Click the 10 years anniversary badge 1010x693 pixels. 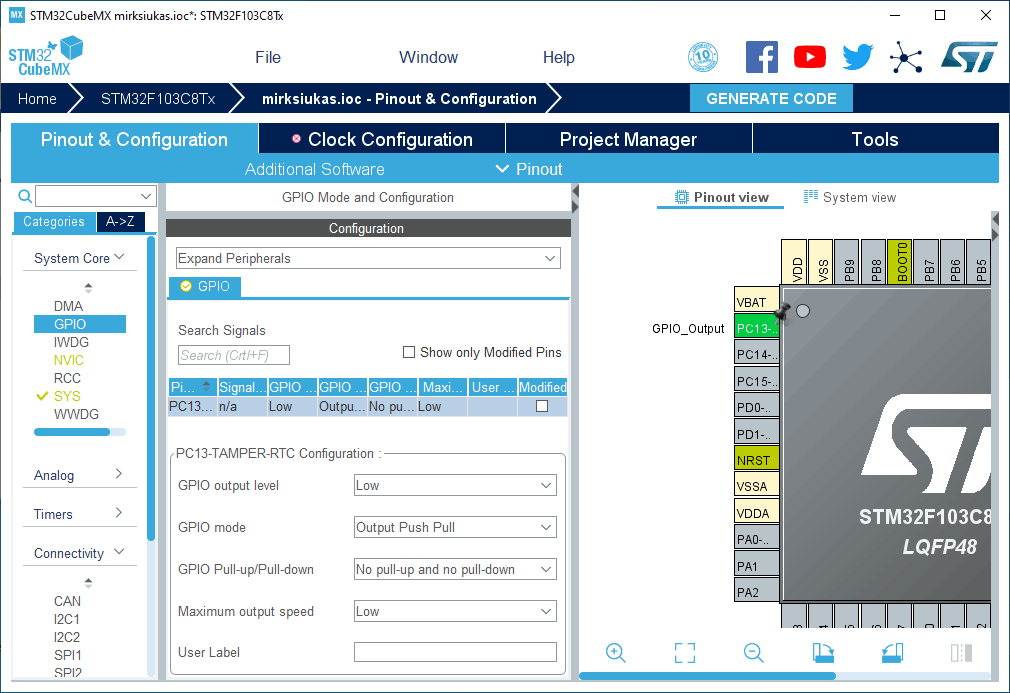(703, 57)
